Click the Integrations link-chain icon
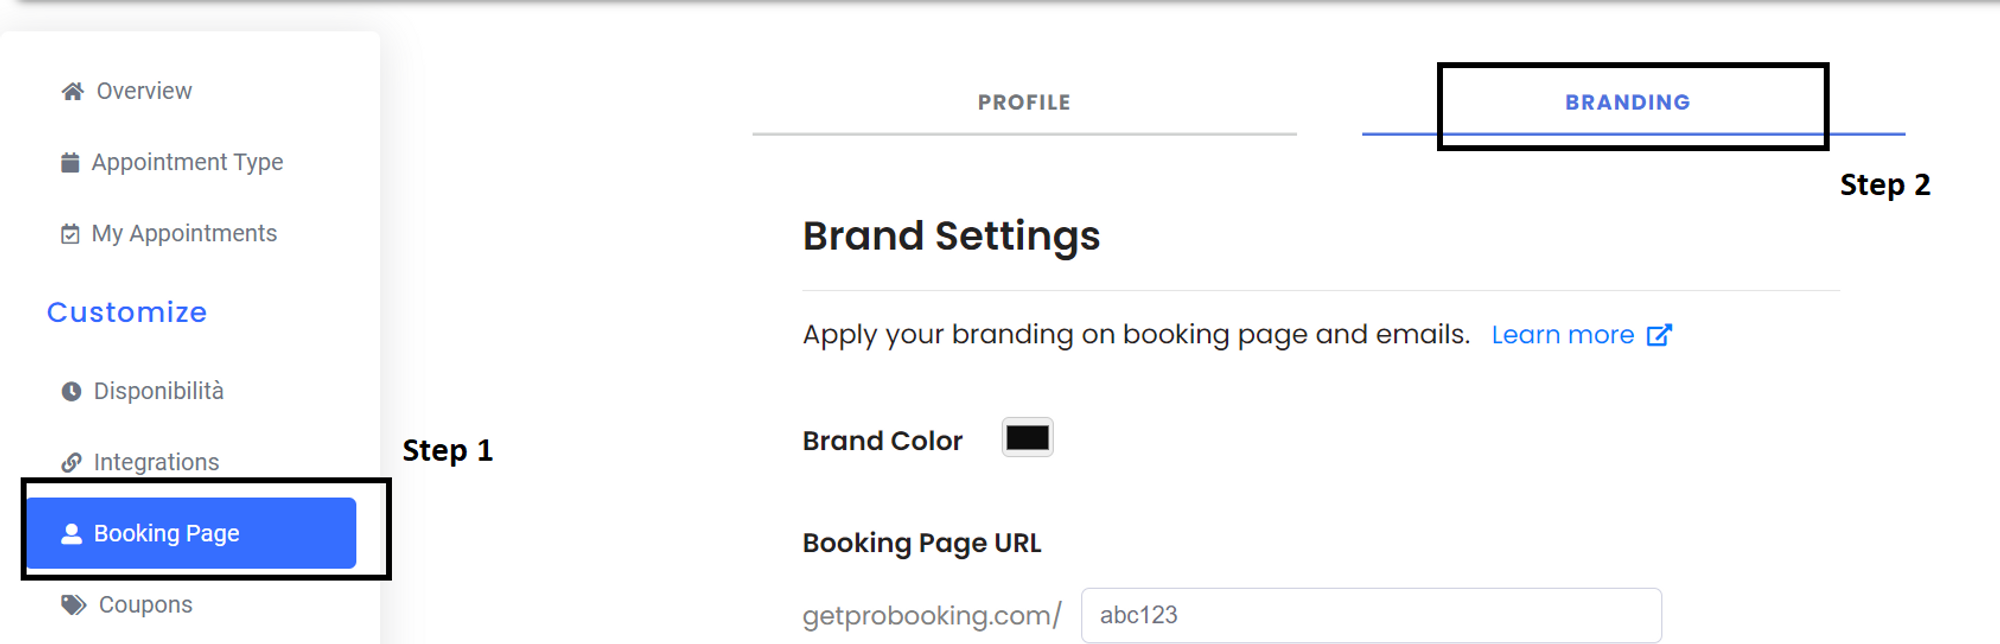This screenshot has height=644, width=2000. [x=71, y=462]
